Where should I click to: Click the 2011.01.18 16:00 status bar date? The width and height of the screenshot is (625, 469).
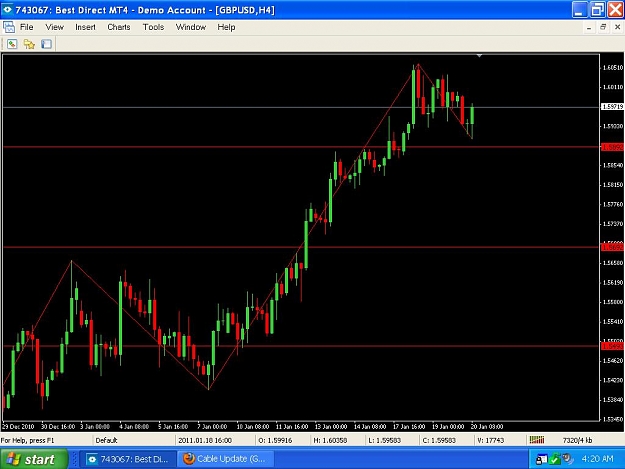205,440
